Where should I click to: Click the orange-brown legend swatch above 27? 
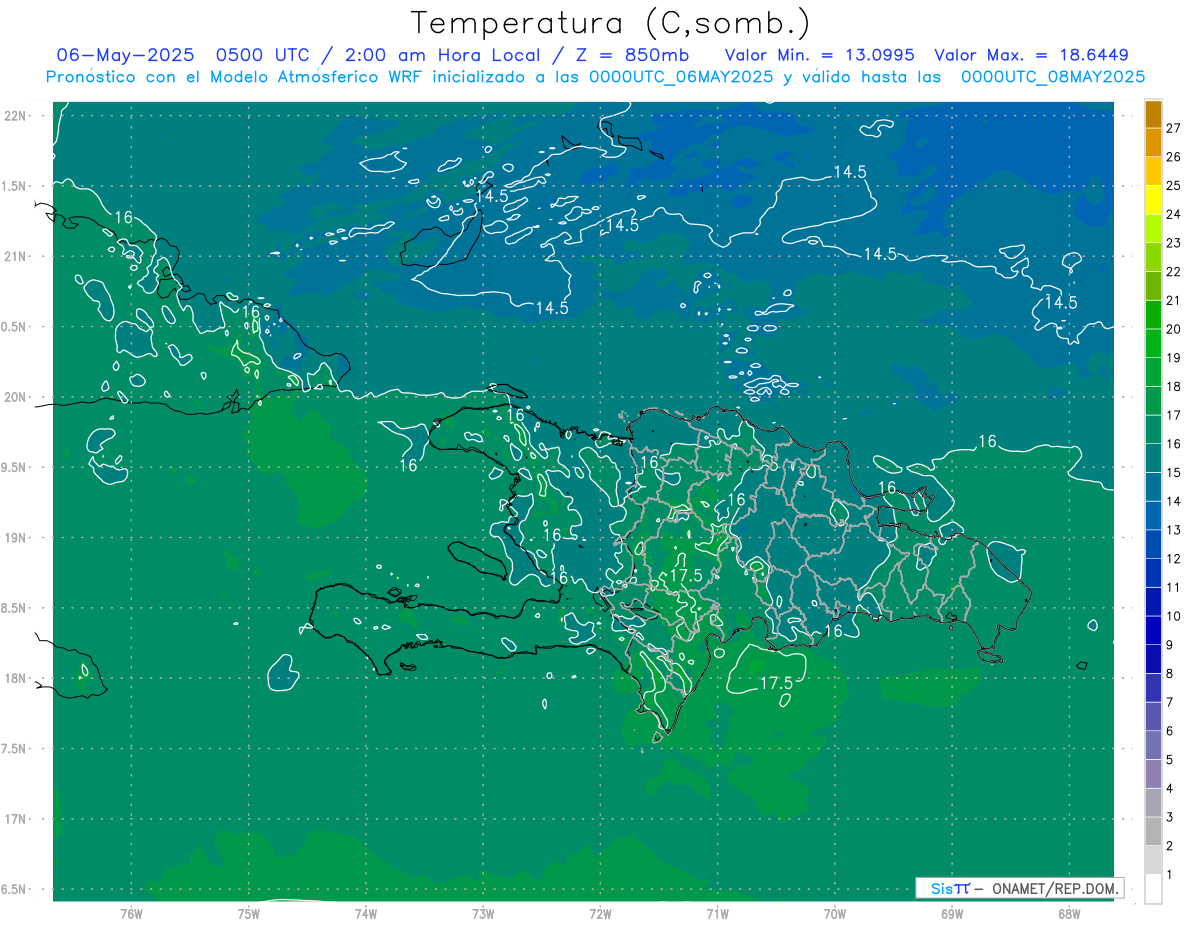point(1154,114)
